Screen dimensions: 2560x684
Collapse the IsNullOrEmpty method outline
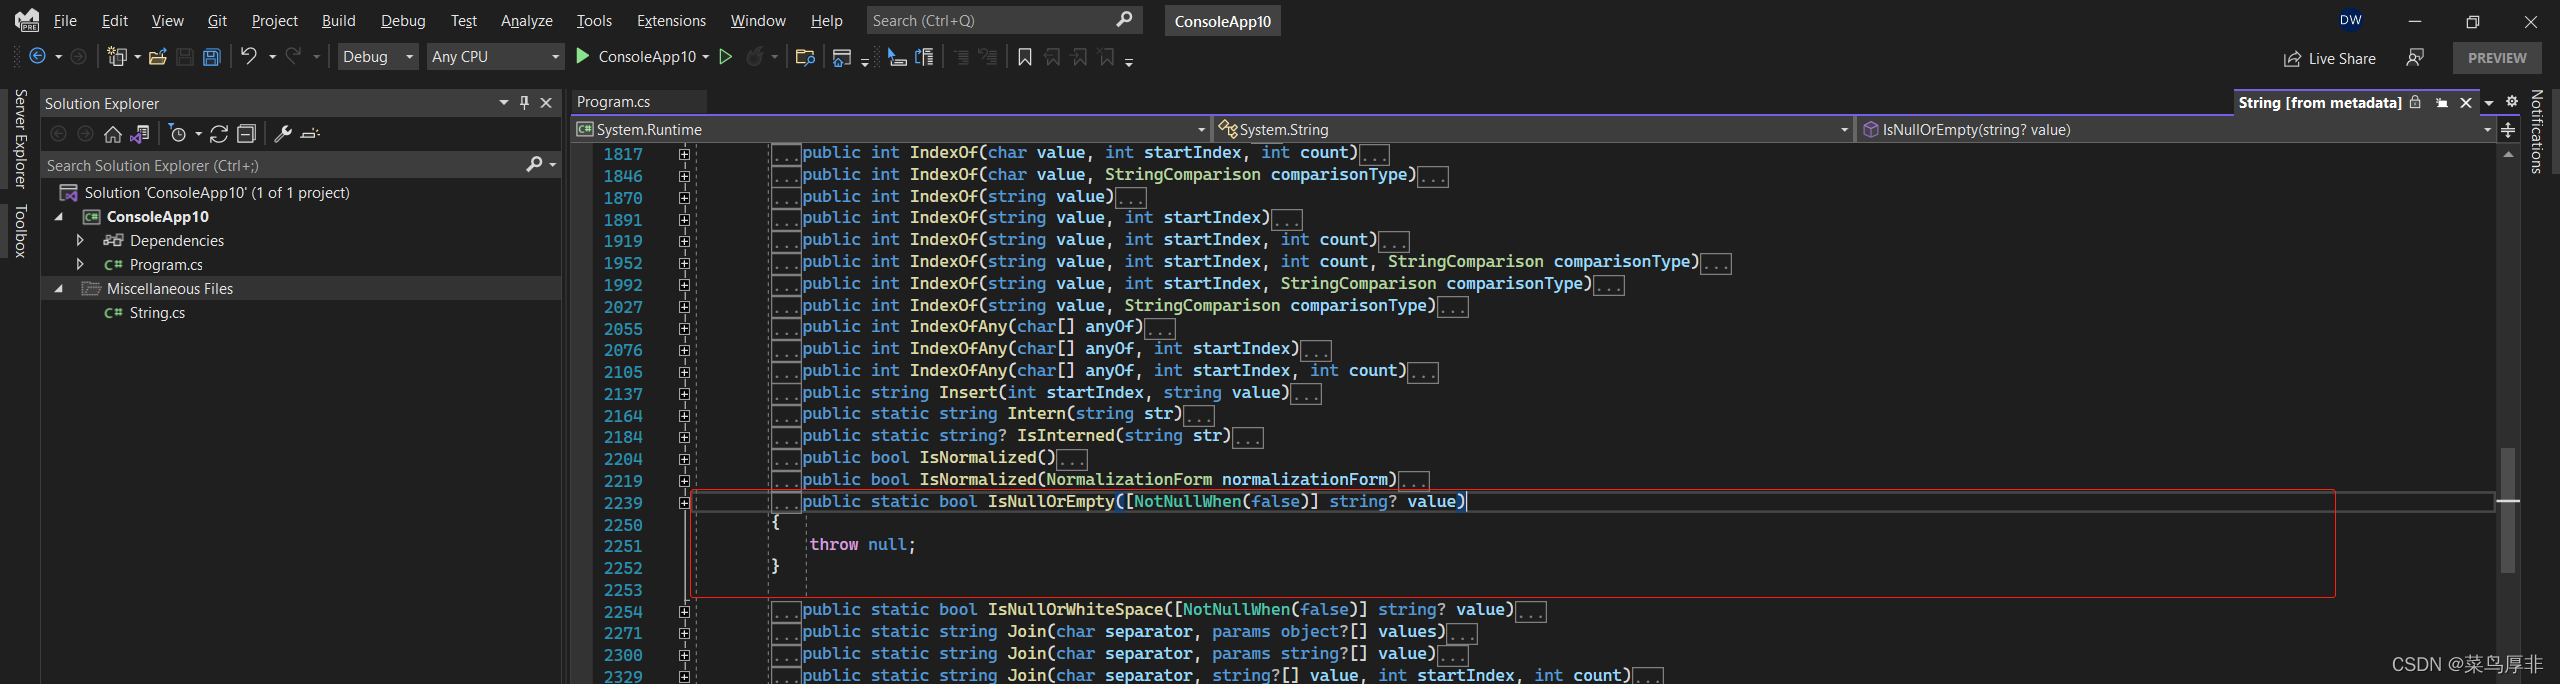tap(684, 503)
